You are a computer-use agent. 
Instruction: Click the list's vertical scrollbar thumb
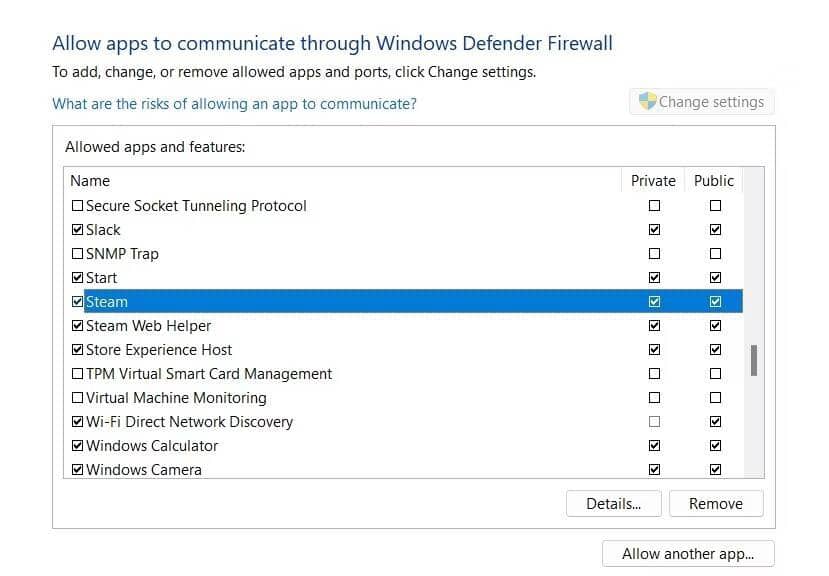[x=753, y=361]
